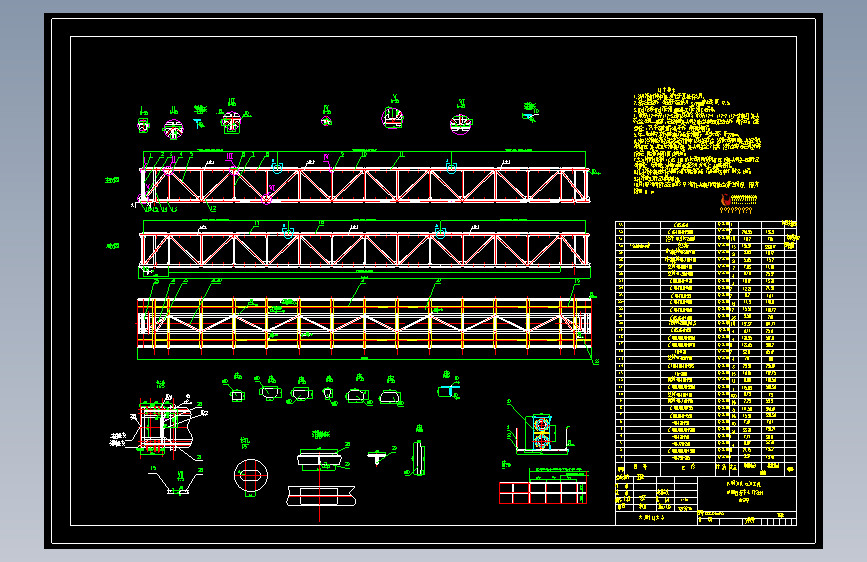Select the magenta circled detail above truss center
The height and width of the screenshot is (562, 867).
pos(393,117)
